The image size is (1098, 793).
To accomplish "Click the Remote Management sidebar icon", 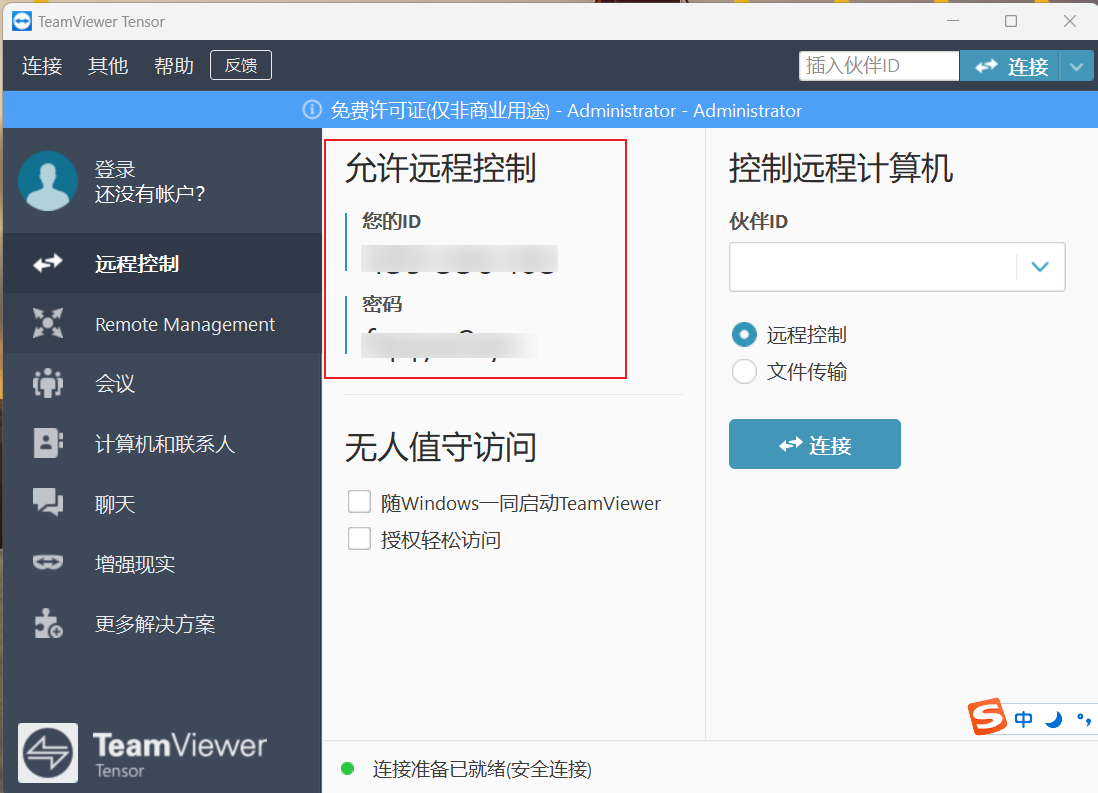I will (x=48, y=324).
